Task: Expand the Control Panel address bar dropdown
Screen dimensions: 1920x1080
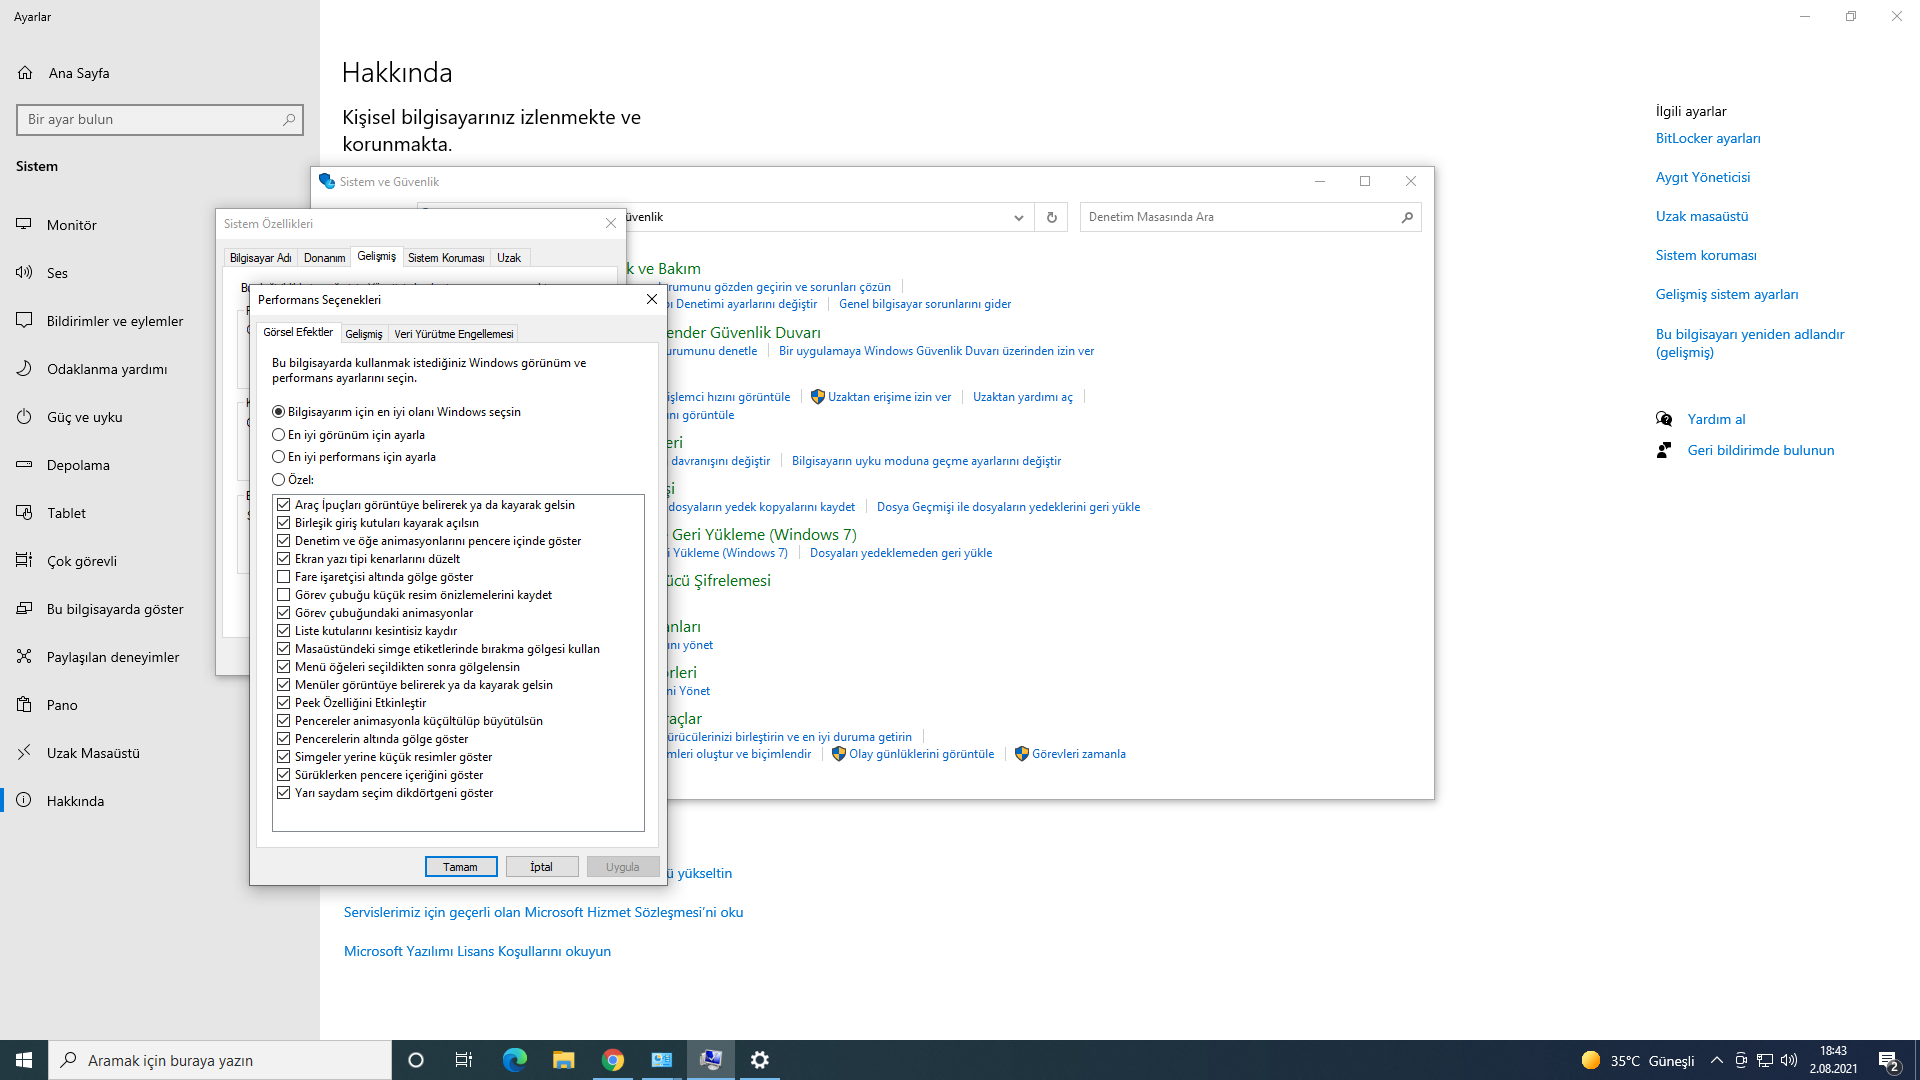Action: coord(1018,217)
